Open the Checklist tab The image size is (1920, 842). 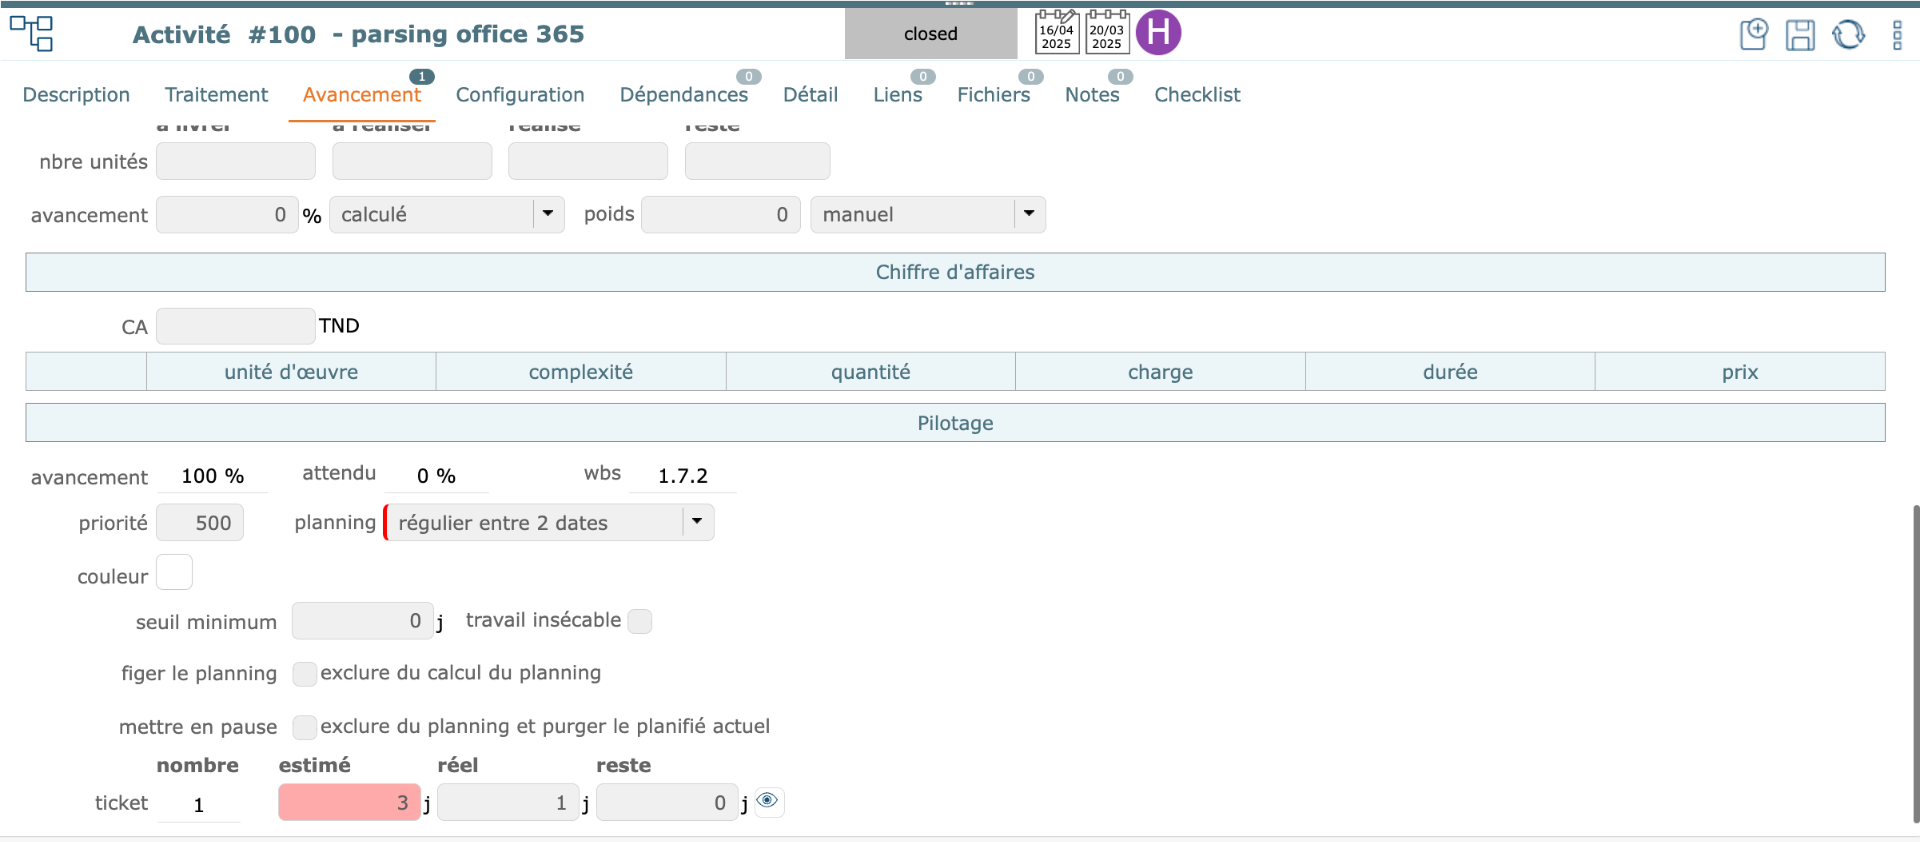pyautogui.click(x=1197, y=95)
